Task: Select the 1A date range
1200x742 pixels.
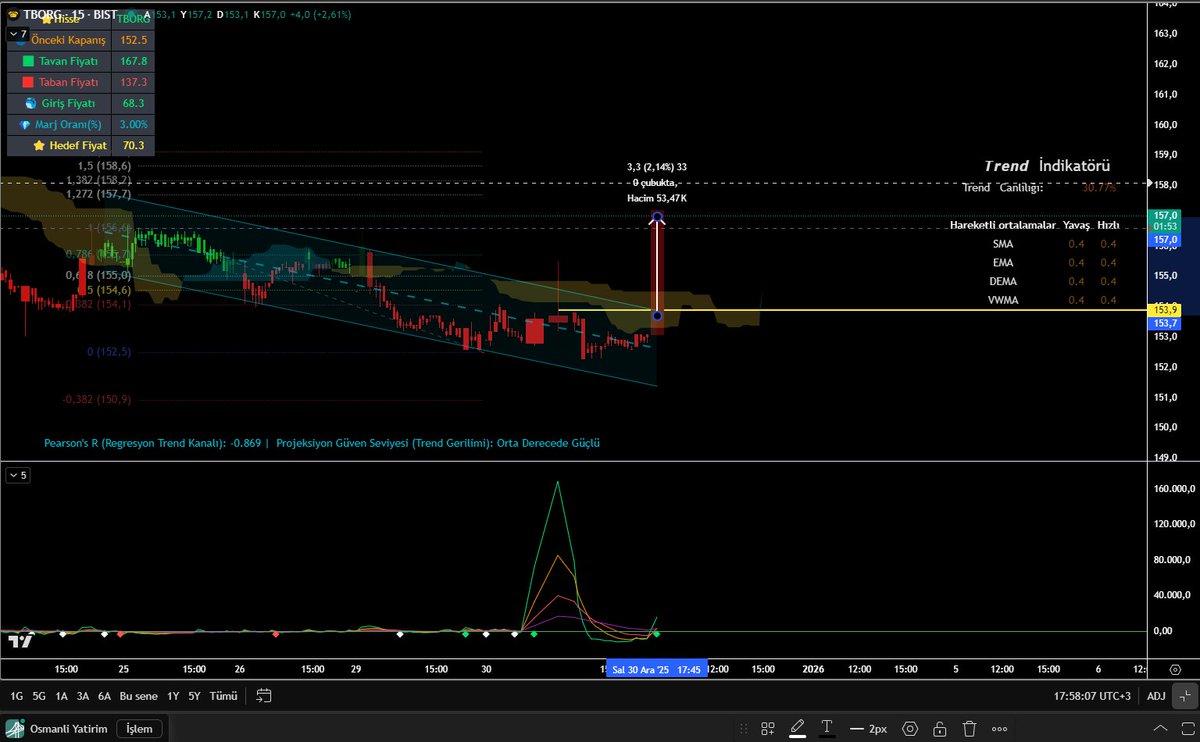Action: pos(61,696)
